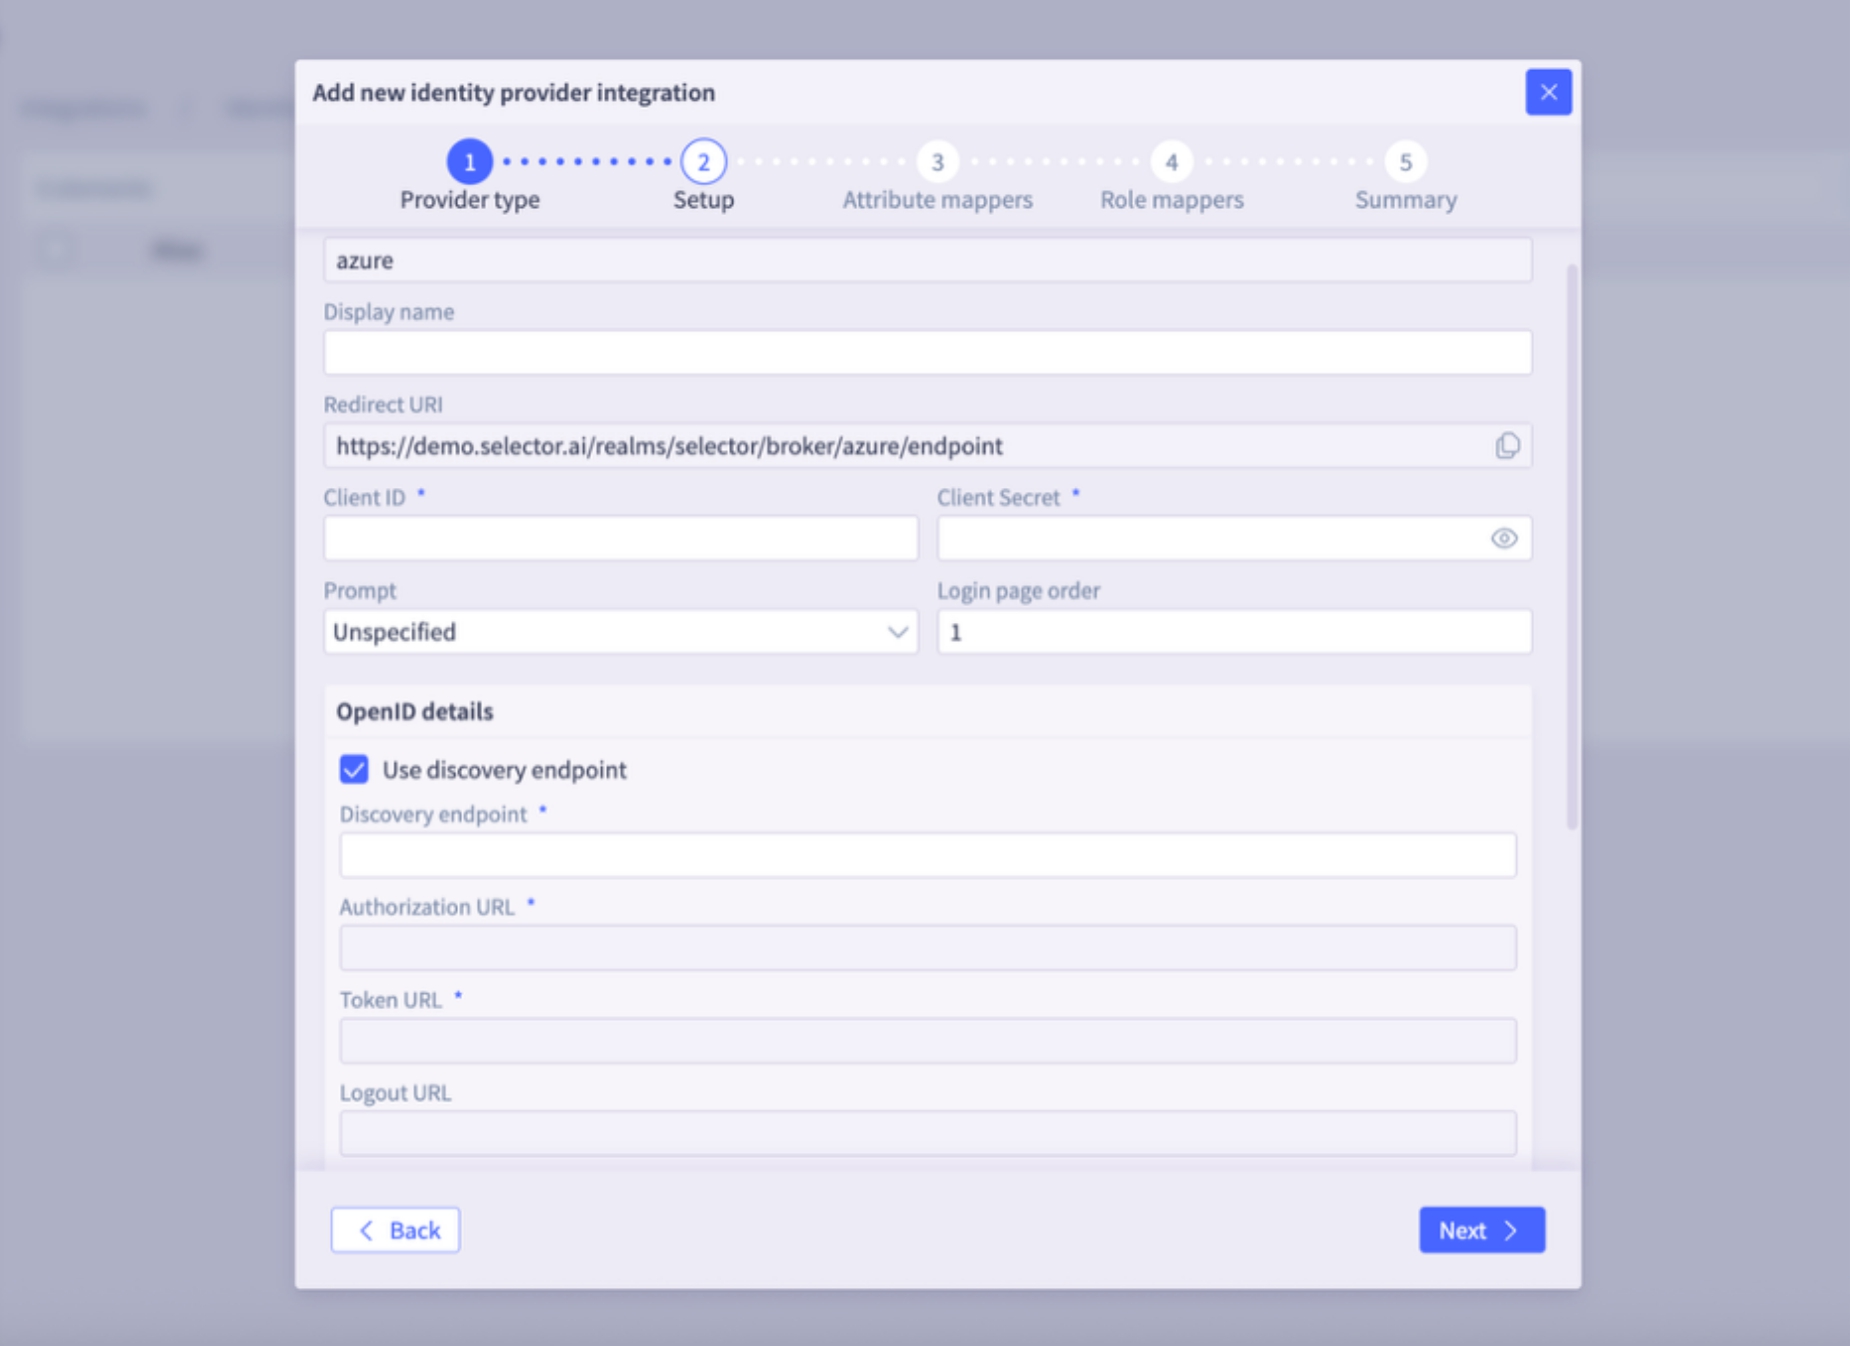
Task: Copy the Redirect URI using the copy icon
Action: 1508,445
